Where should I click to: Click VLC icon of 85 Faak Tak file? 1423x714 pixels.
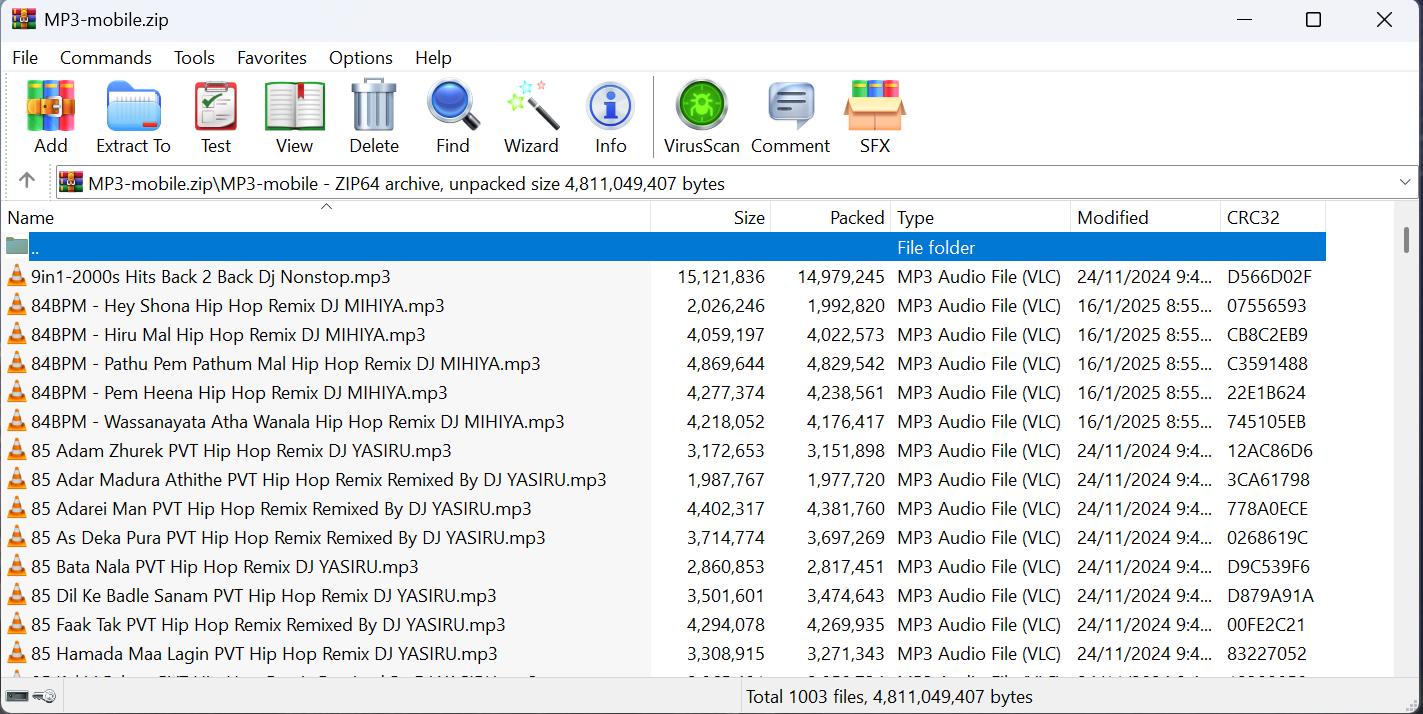(17, 624)
